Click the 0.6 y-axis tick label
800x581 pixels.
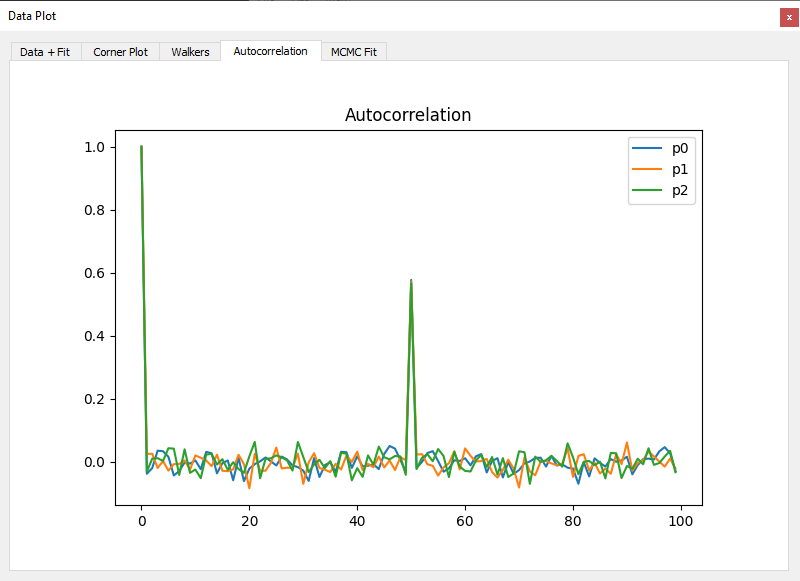(x=94, y=273)
